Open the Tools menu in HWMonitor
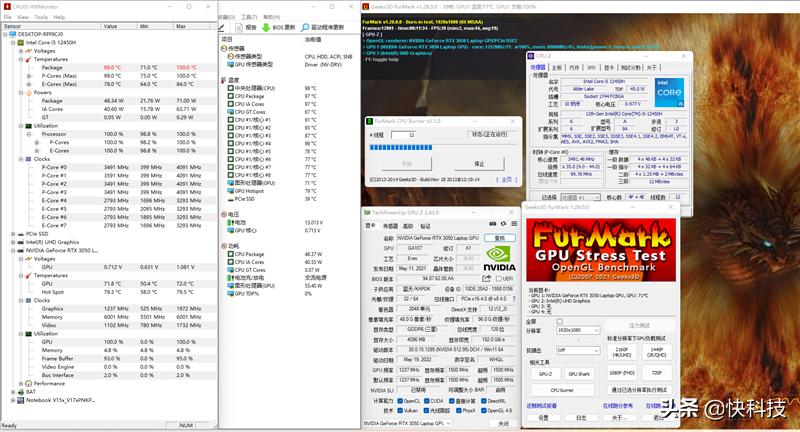The width and height of the screenshot is (800, 432). tap(41, 17)
